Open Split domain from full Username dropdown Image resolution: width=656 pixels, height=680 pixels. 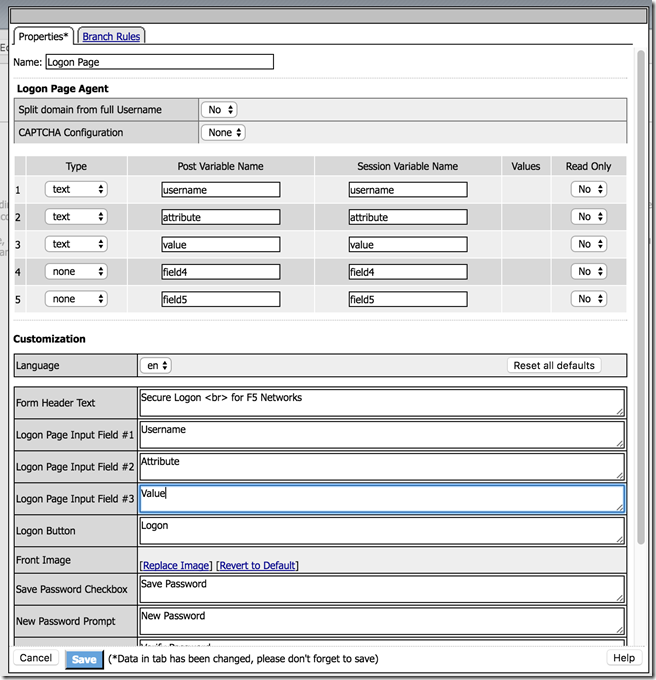219,109
